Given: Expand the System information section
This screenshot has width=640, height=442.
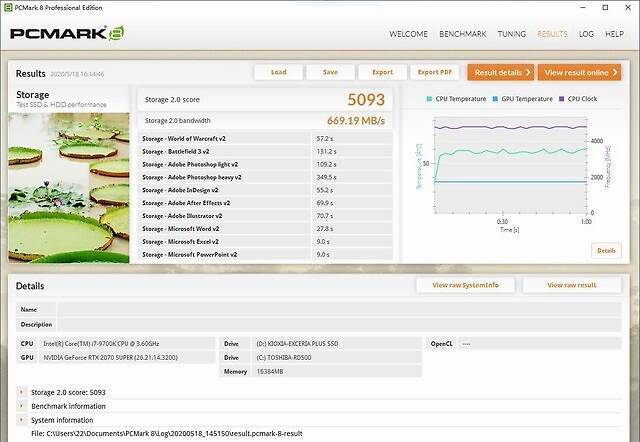Looking at the screenshot, I should (x=21, y=420).
